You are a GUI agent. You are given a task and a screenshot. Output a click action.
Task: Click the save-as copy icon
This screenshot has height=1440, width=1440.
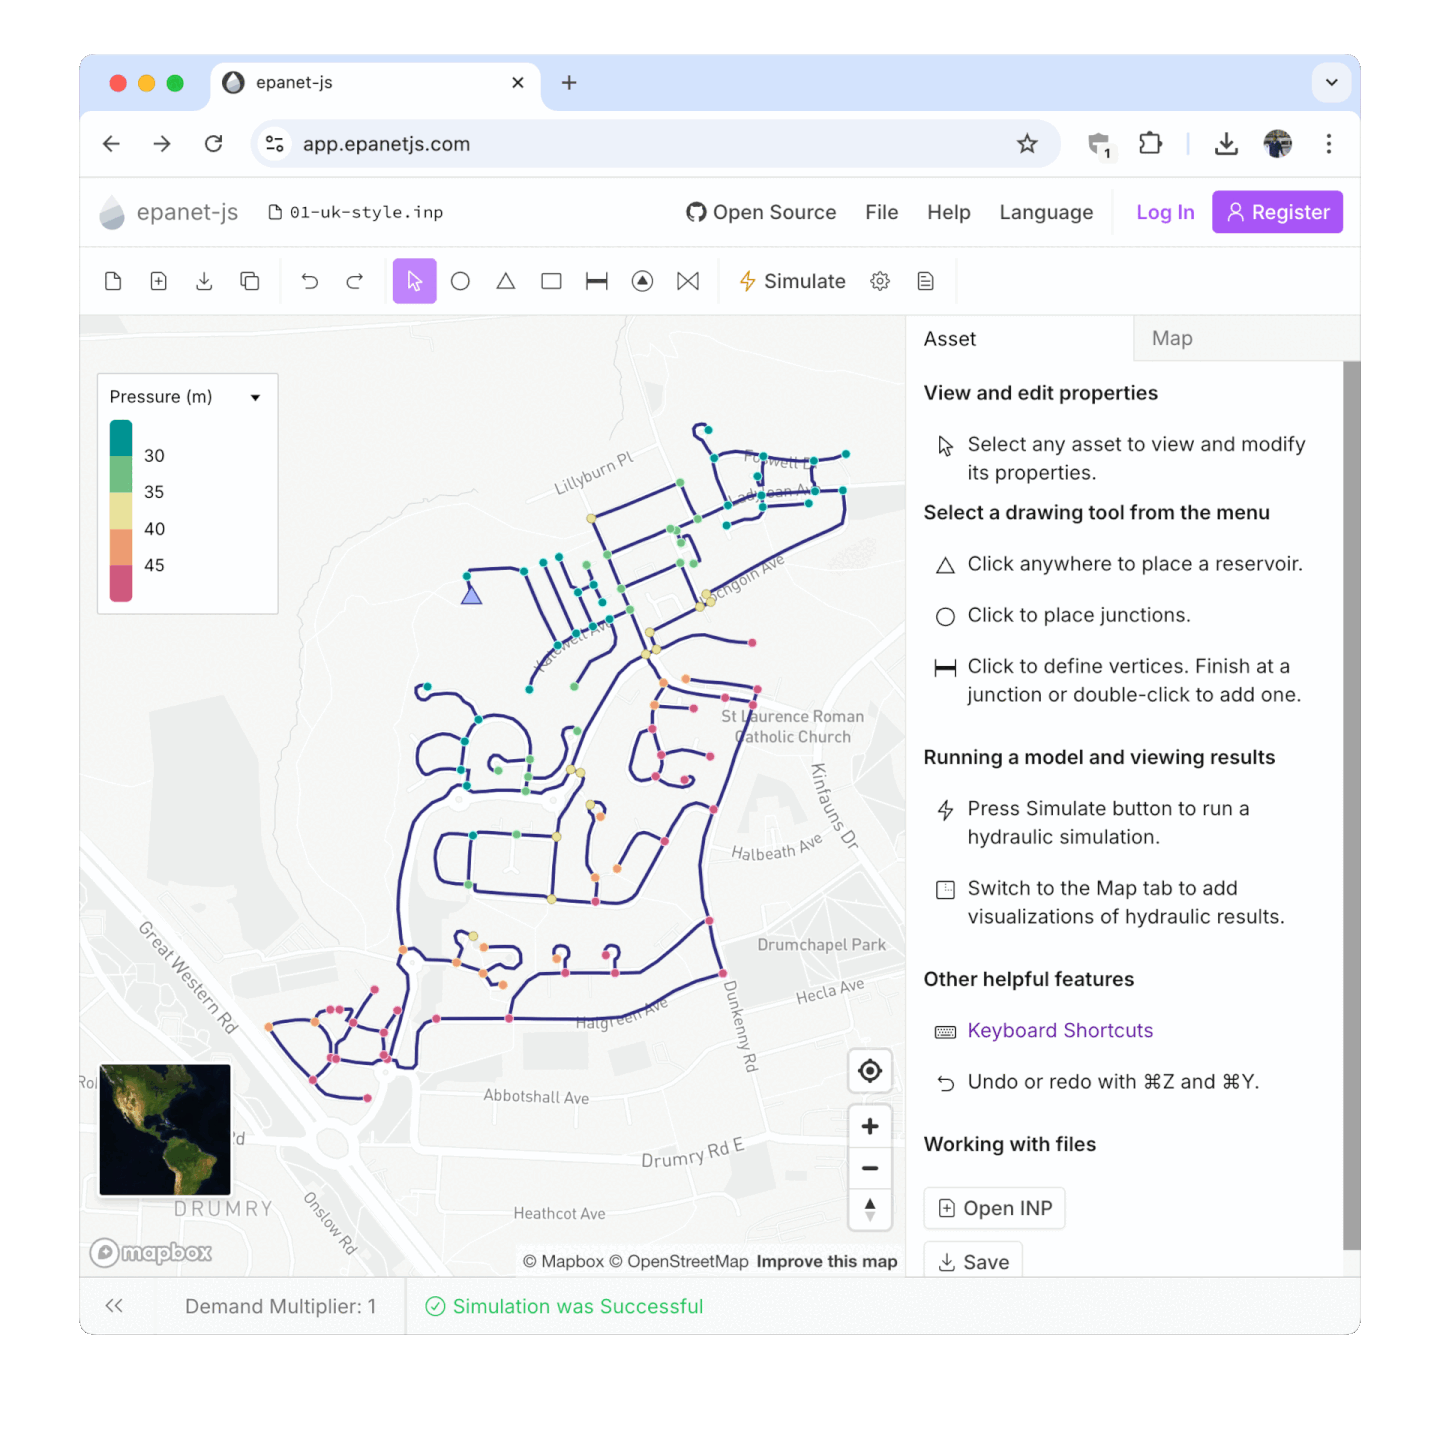250,281
